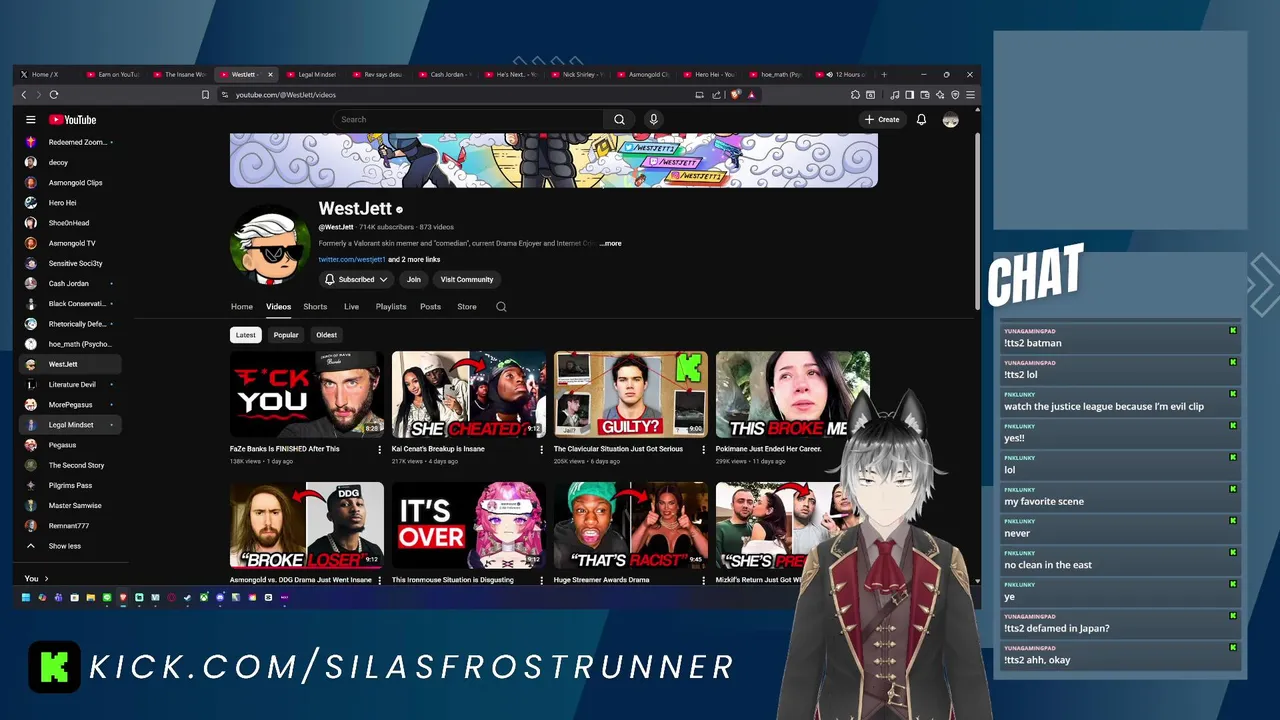This screenshot has width=1280, height=720.
Task: Switch to channel Shorts tab
Action: 315,307
